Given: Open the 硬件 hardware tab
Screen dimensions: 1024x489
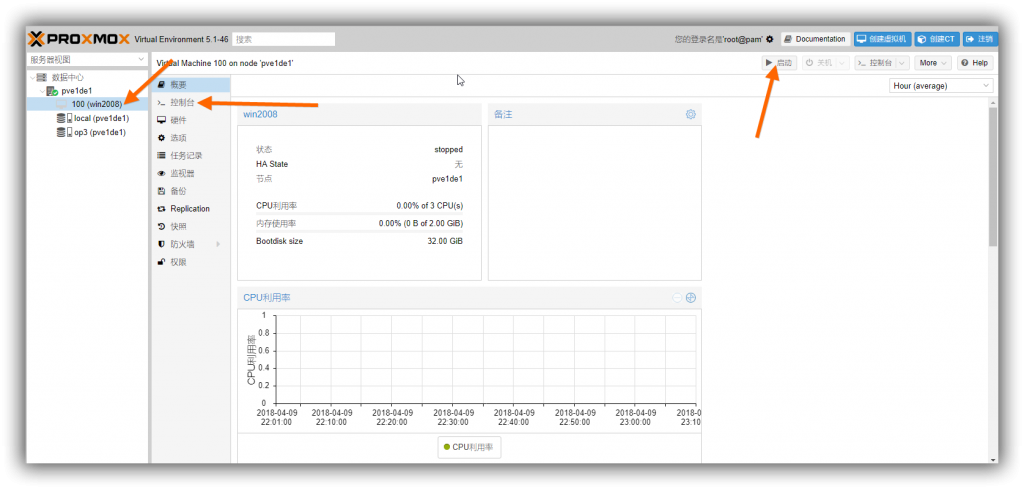Looking at the screenshot, I should tap(191, 120).
